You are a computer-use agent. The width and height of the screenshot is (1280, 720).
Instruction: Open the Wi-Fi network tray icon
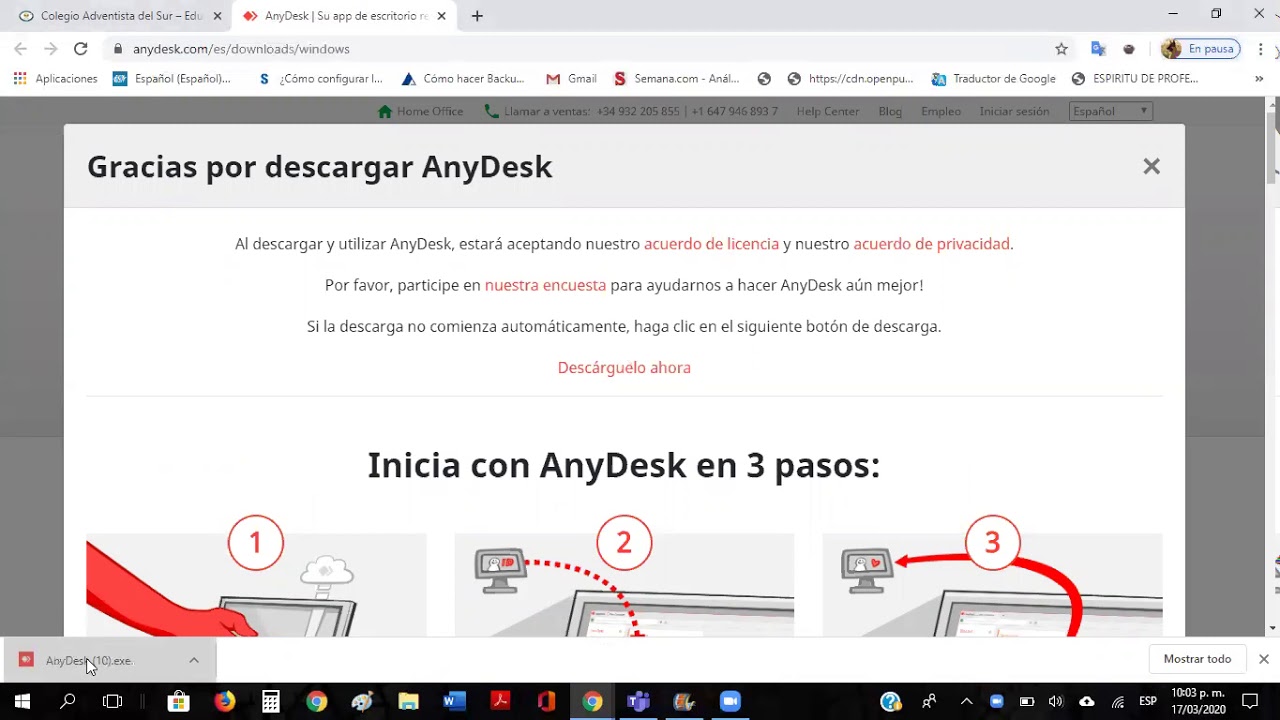coord(1118,701)
